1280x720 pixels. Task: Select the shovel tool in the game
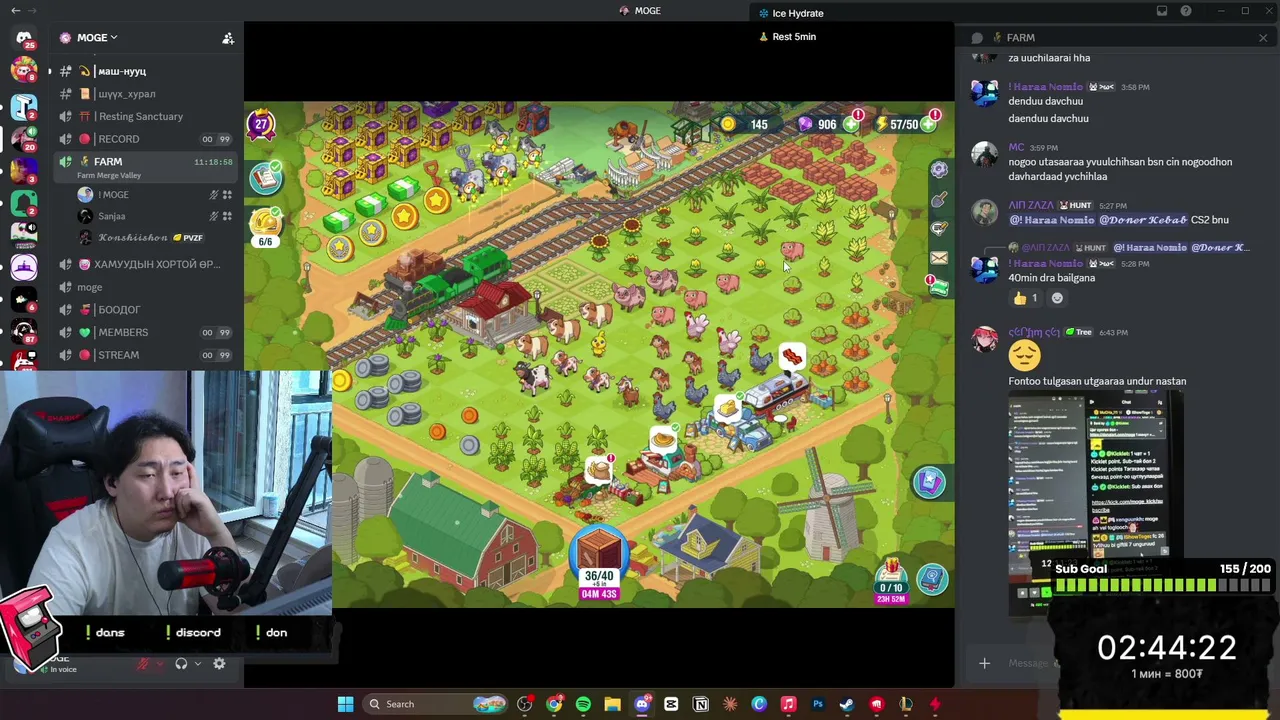pyautogui.click(x=939, y=200)
